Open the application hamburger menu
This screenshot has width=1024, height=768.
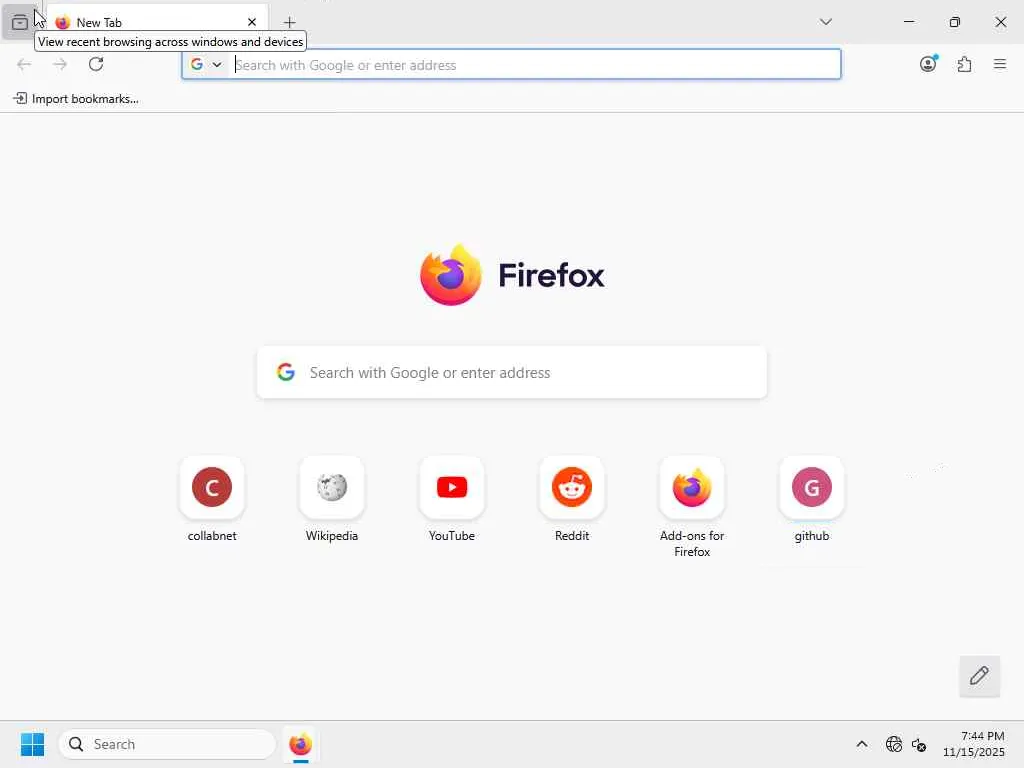pyautogui.click(x=1000, y=64)
